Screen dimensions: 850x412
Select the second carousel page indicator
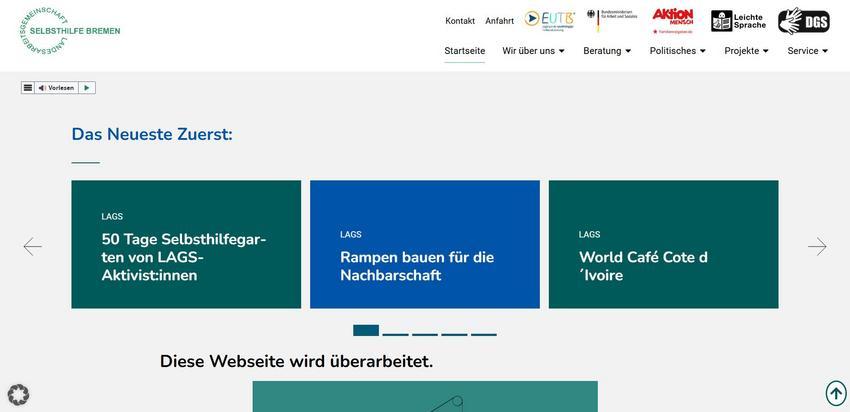(x=396, y=334)
